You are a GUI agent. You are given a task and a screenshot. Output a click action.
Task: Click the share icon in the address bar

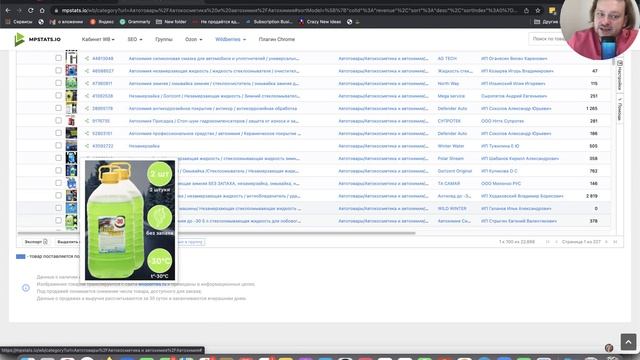(x=527, y=11)
